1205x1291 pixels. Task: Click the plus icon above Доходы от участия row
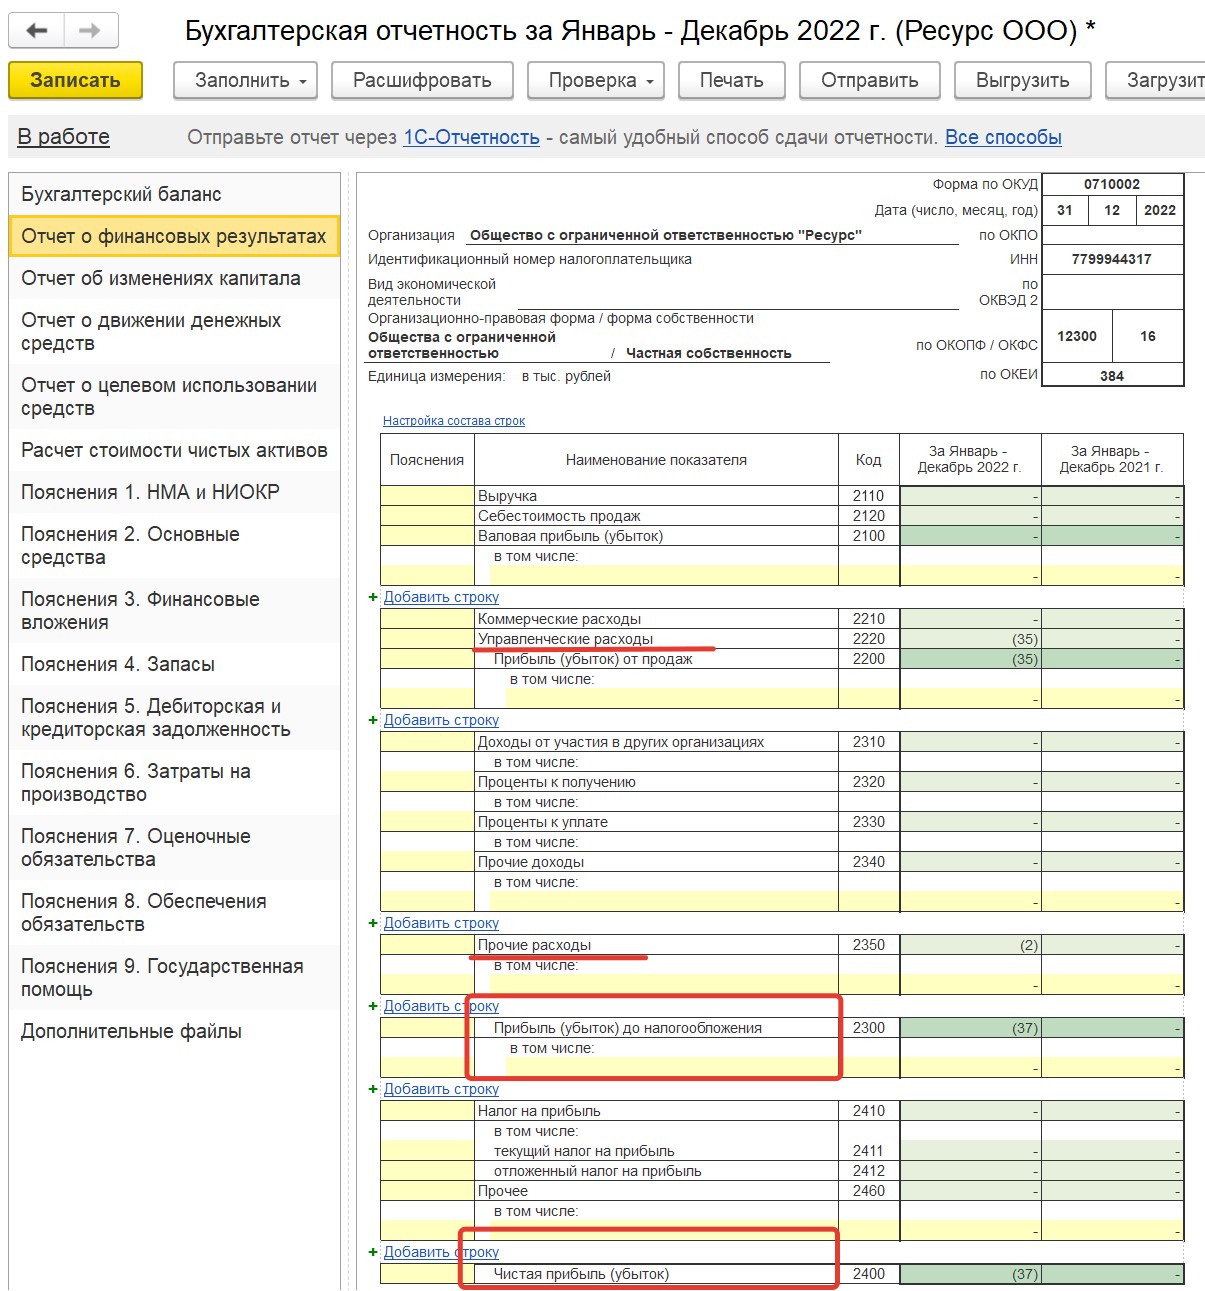[x=373, y=720]
